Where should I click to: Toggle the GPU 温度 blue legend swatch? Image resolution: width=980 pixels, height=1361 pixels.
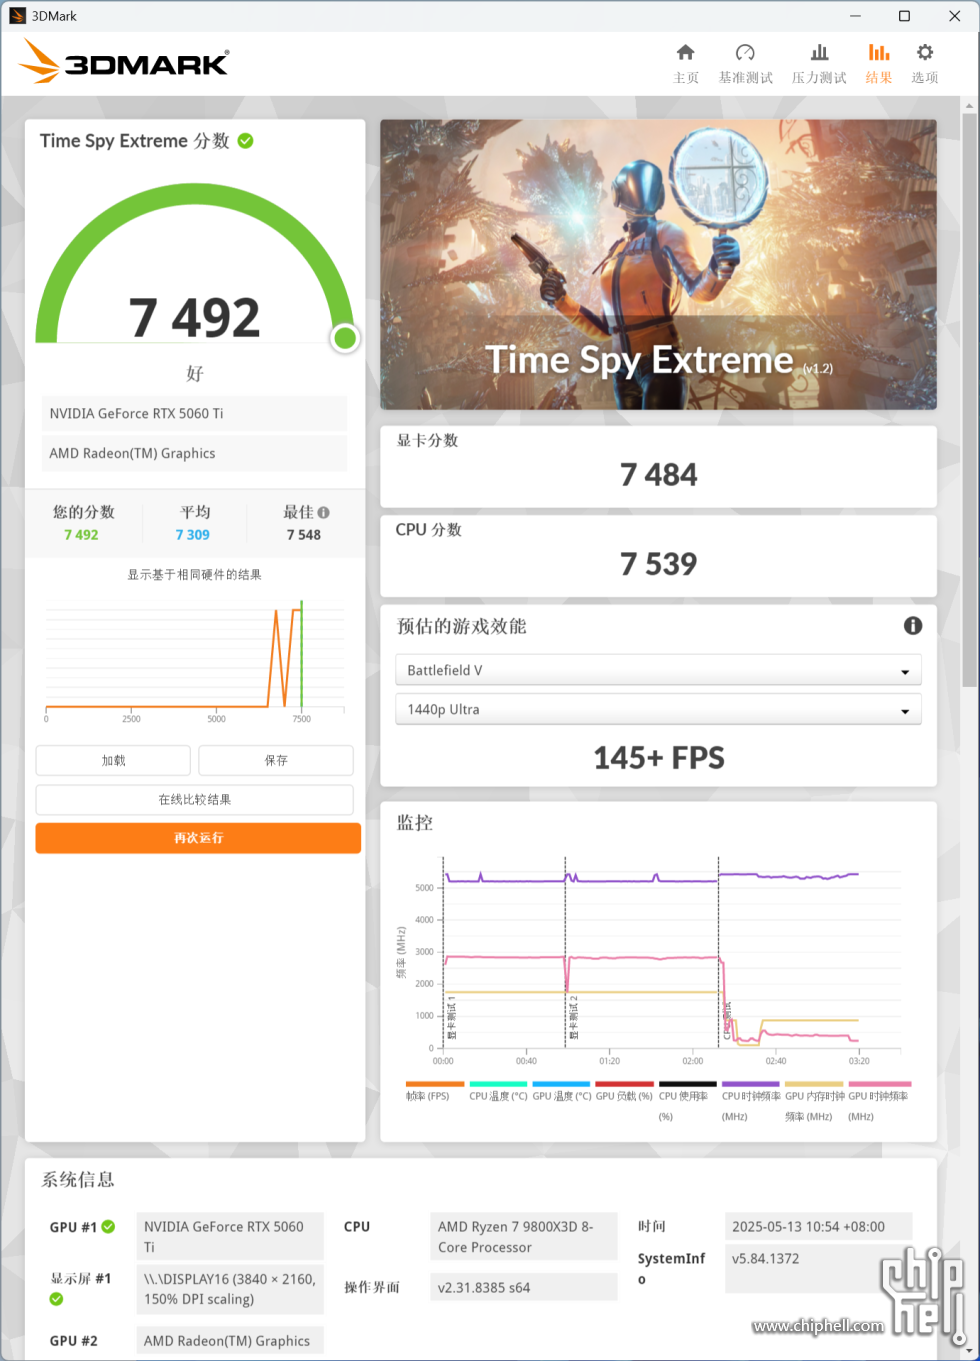(561, 1084)
